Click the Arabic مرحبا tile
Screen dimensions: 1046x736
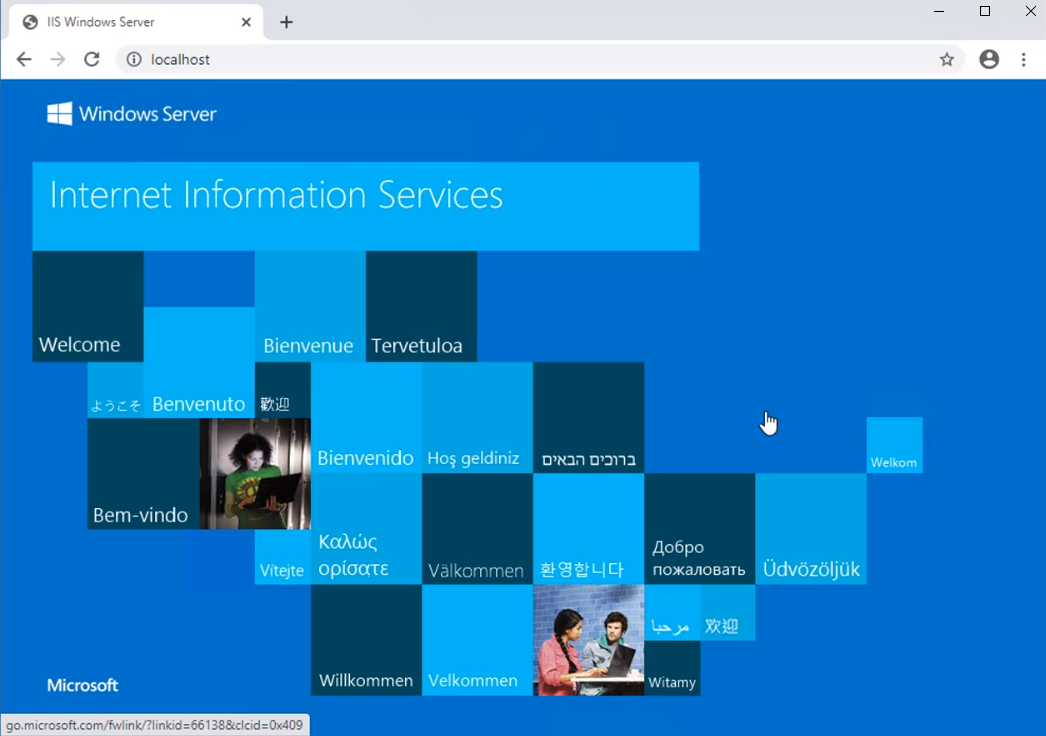(x=672, y=613)
